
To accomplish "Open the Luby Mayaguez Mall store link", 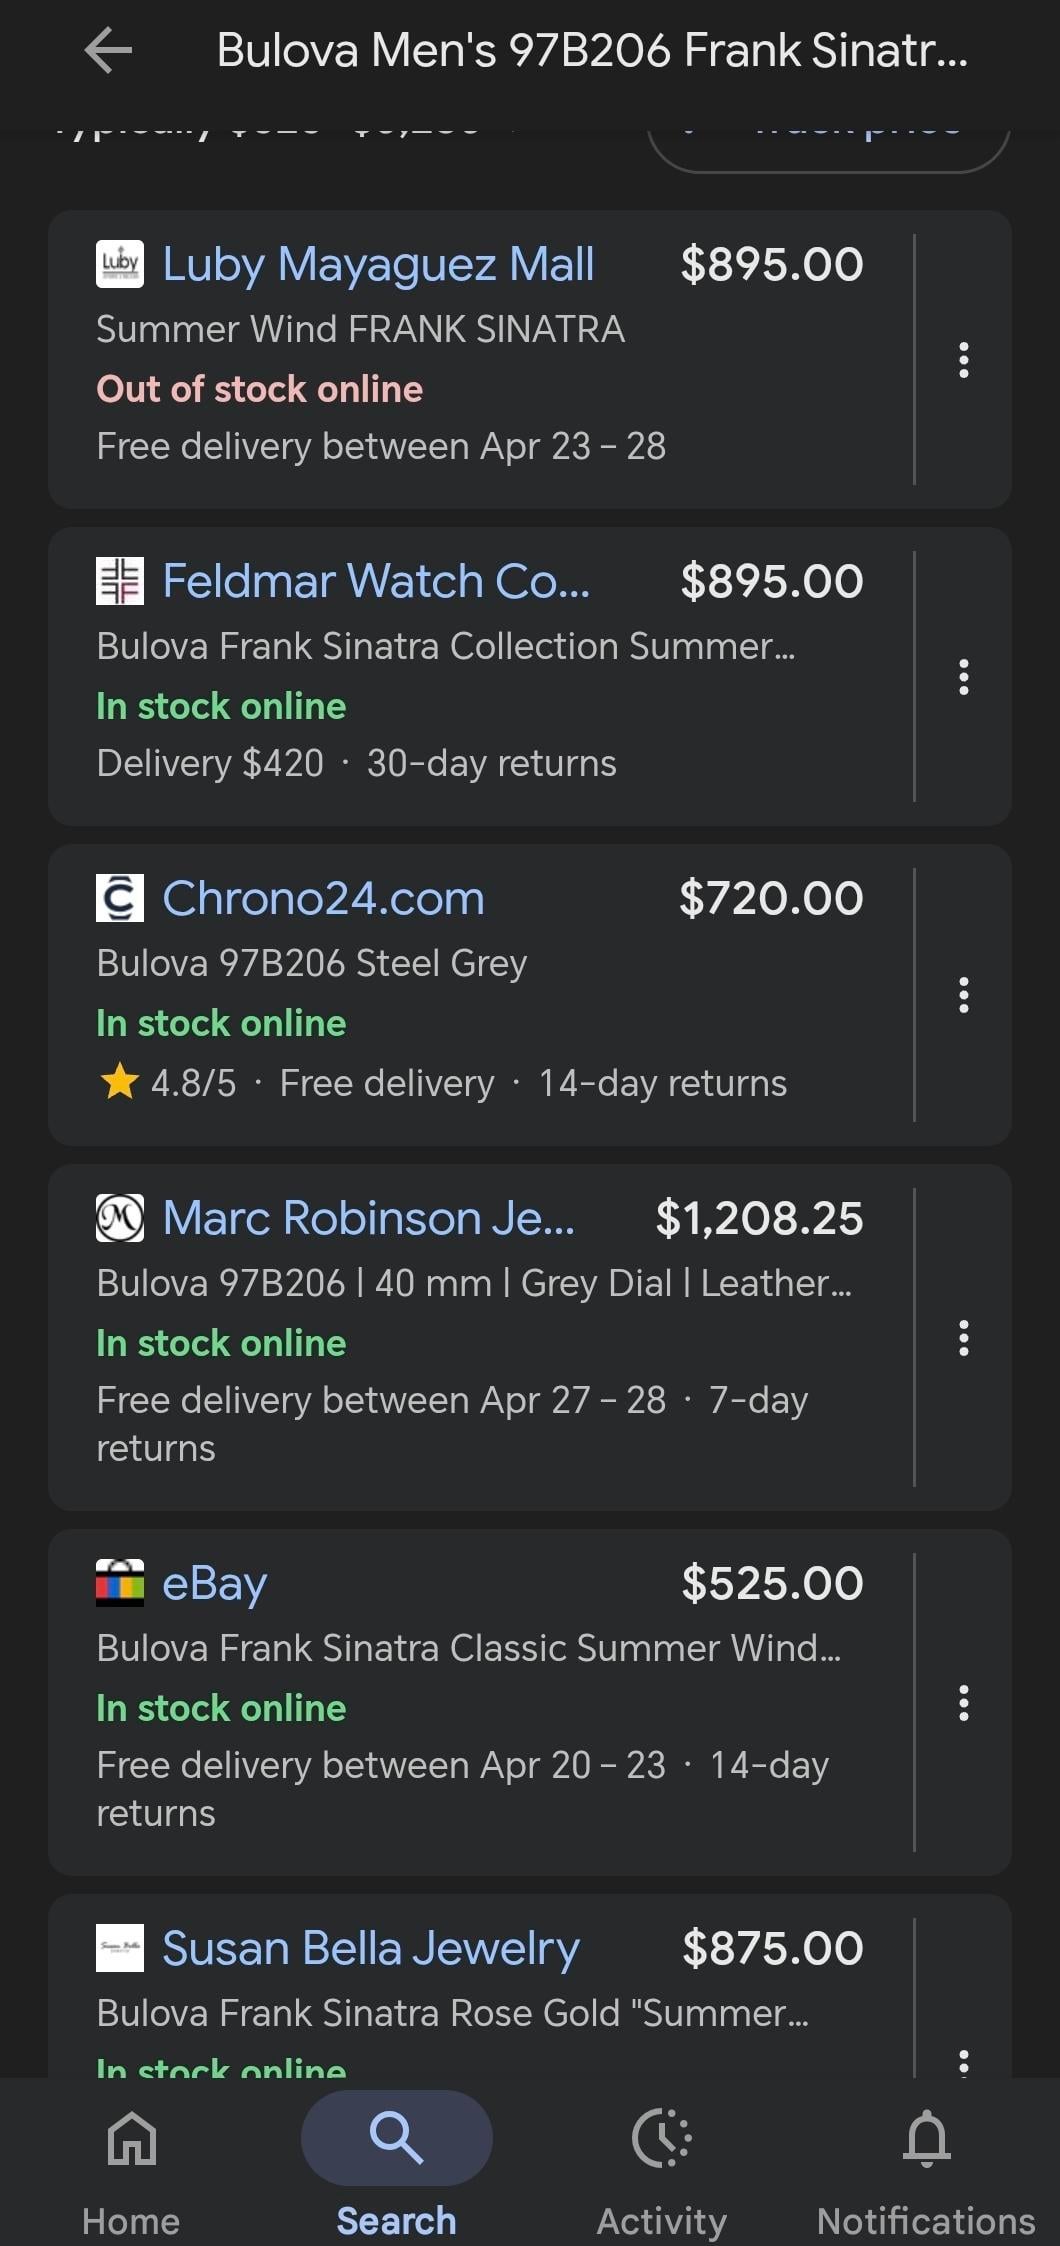I will click(378, 264).
